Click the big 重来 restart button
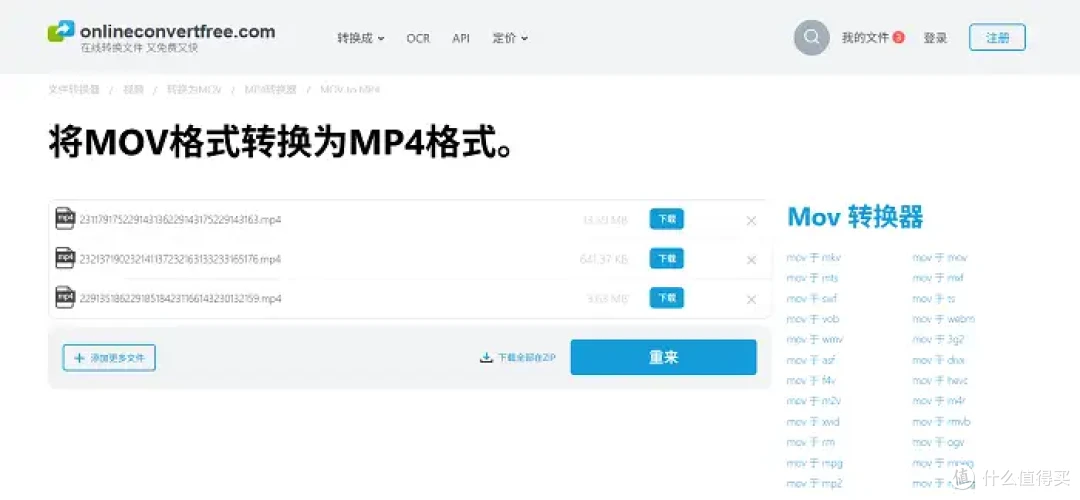Image resolution: width=1080 pixels, height=500 pixels. (663, 357)
